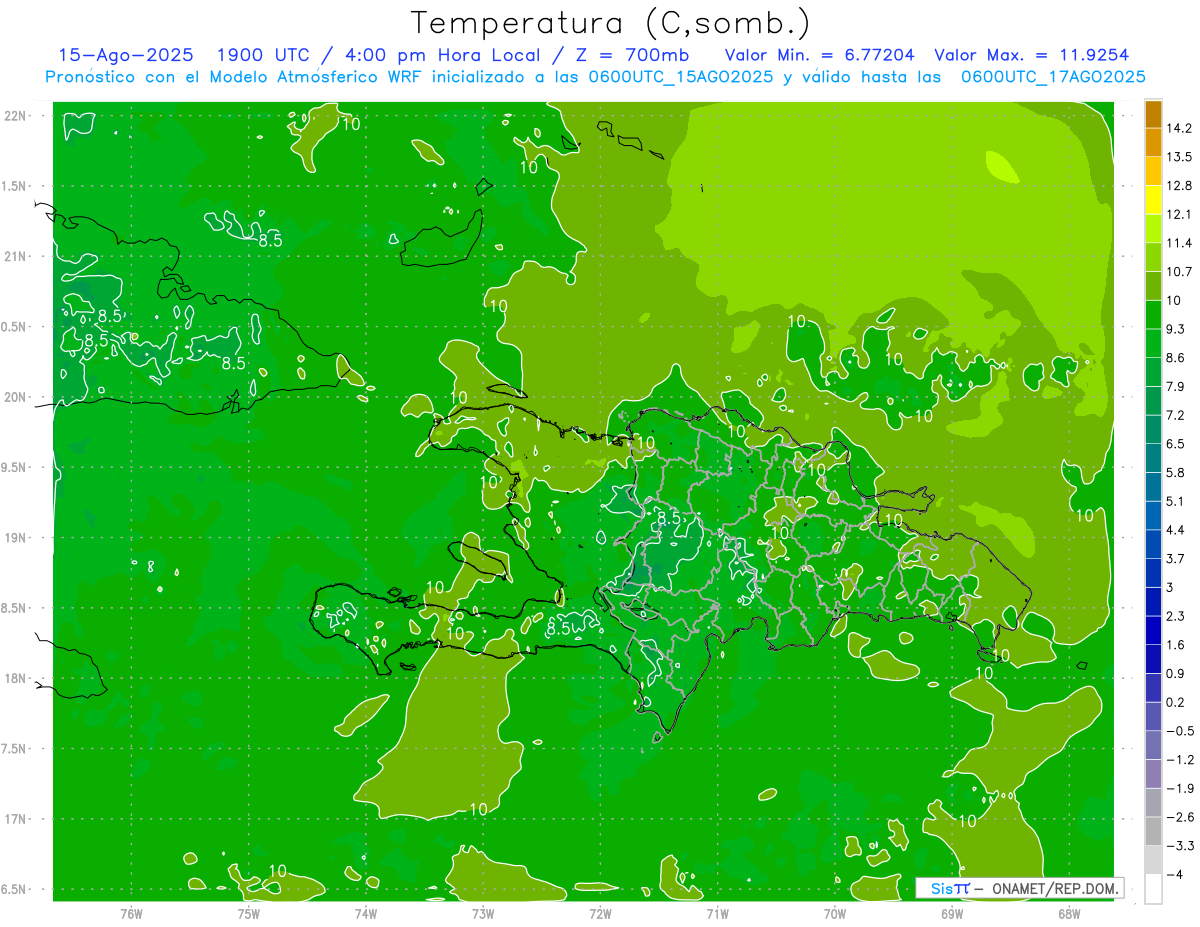The width and height of the screenshot is (1200, 927).
Task: Click the '5.8' colorbar value
Action: [x=1175, y=472]
